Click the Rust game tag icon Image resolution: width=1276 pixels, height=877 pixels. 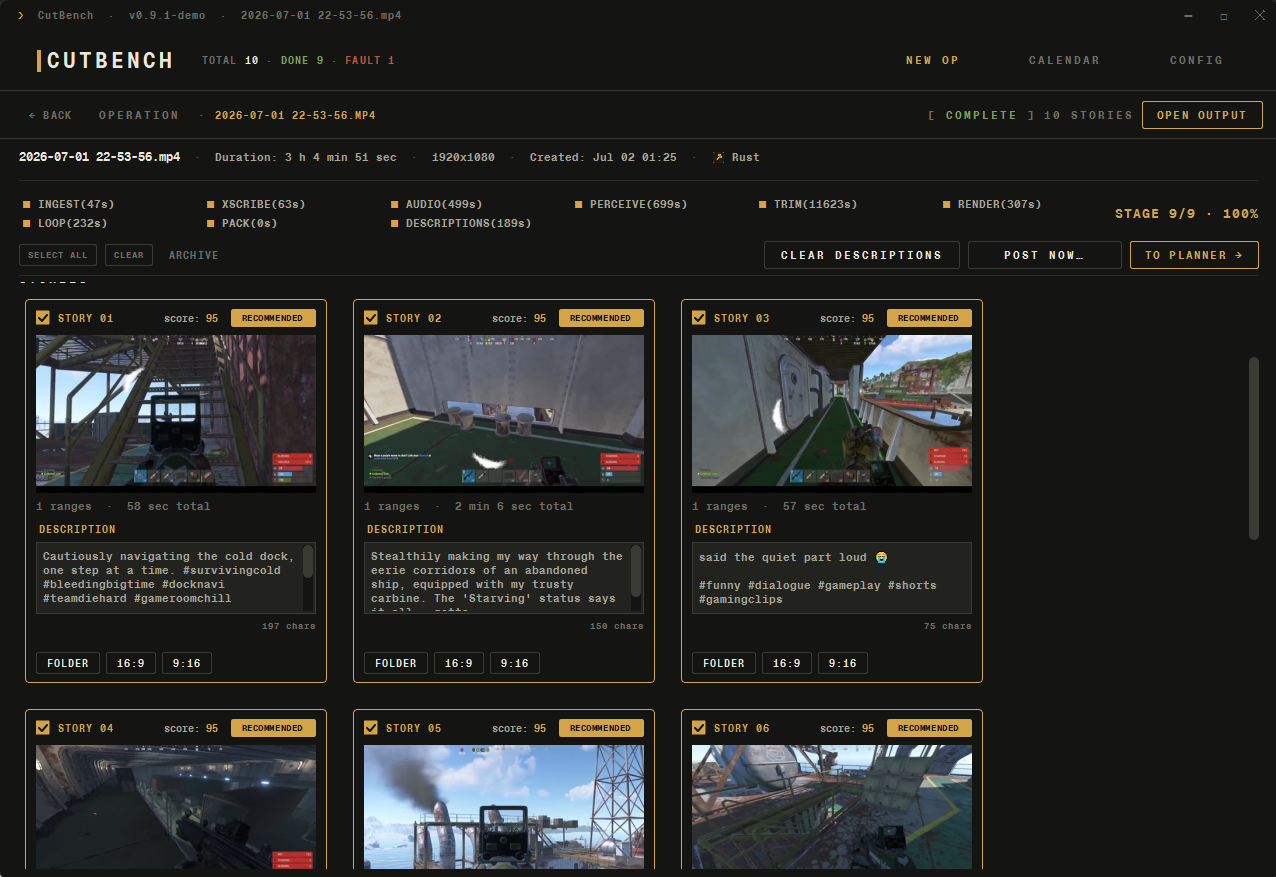(718, 157)
